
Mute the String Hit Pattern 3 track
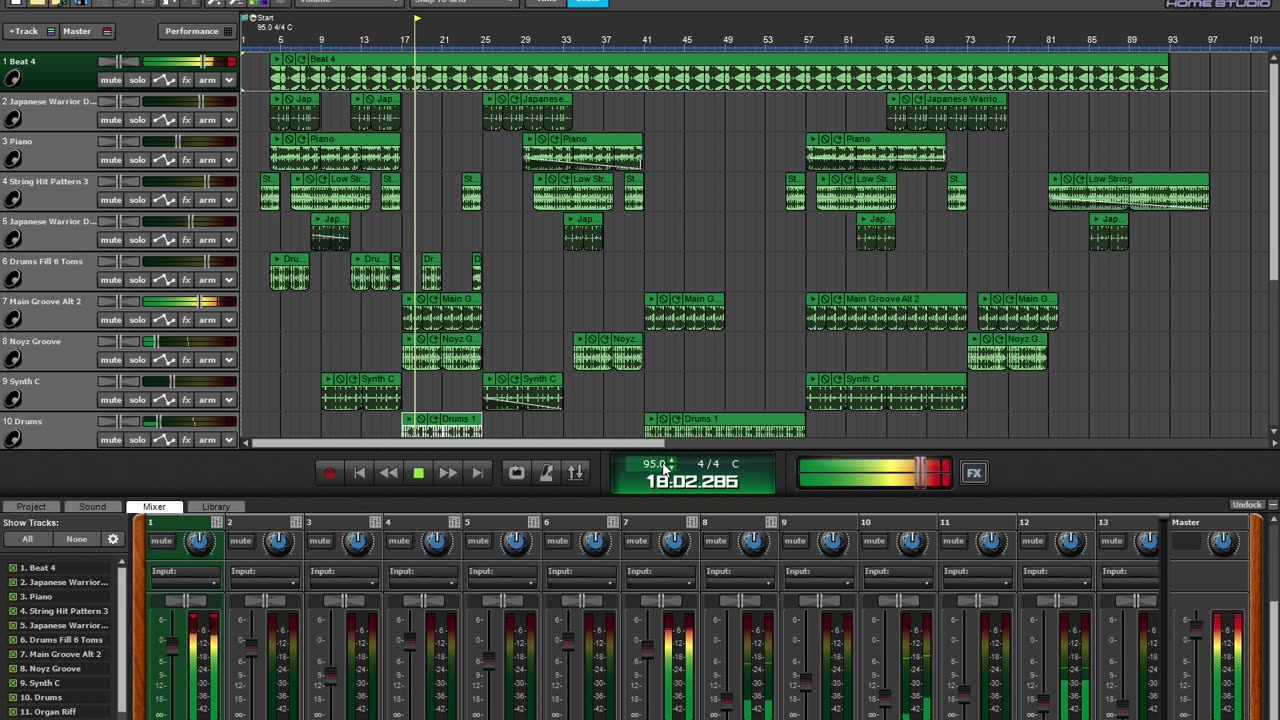pyautogui.click(x=111, y=200)
